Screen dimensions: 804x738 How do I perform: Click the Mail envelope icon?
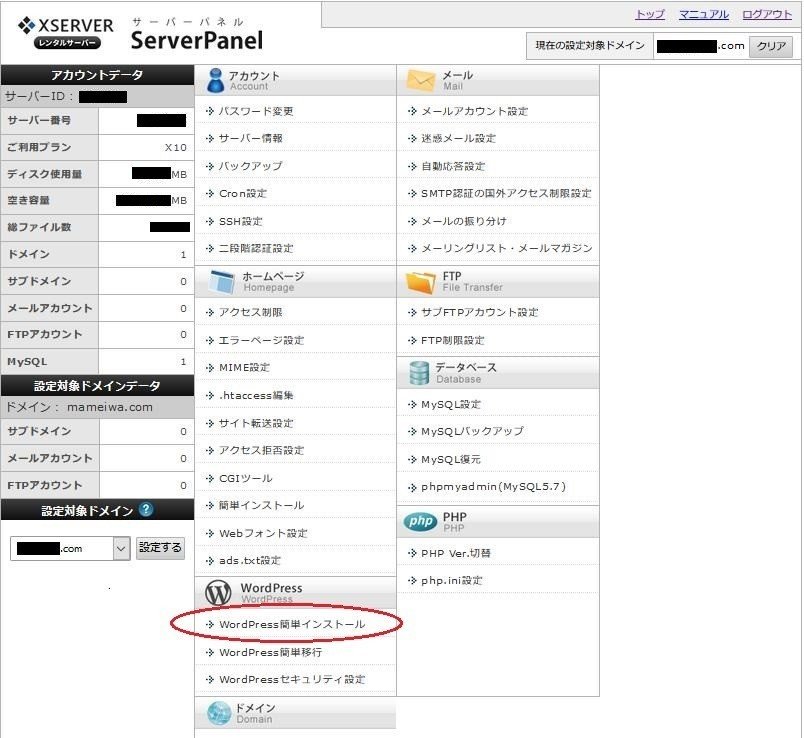pyautogui.click(x=420, y=81)
